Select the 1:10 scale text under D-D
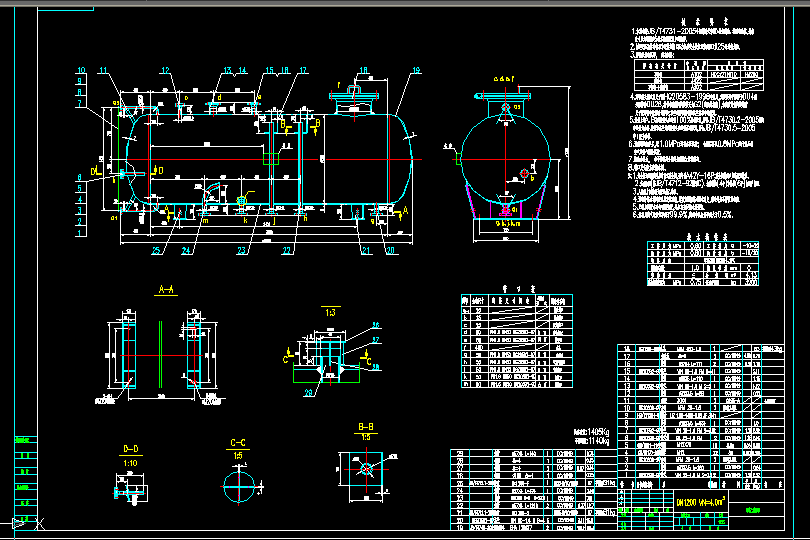The height and width of the screenshot is (540, 810). click(x=130, y=461)
